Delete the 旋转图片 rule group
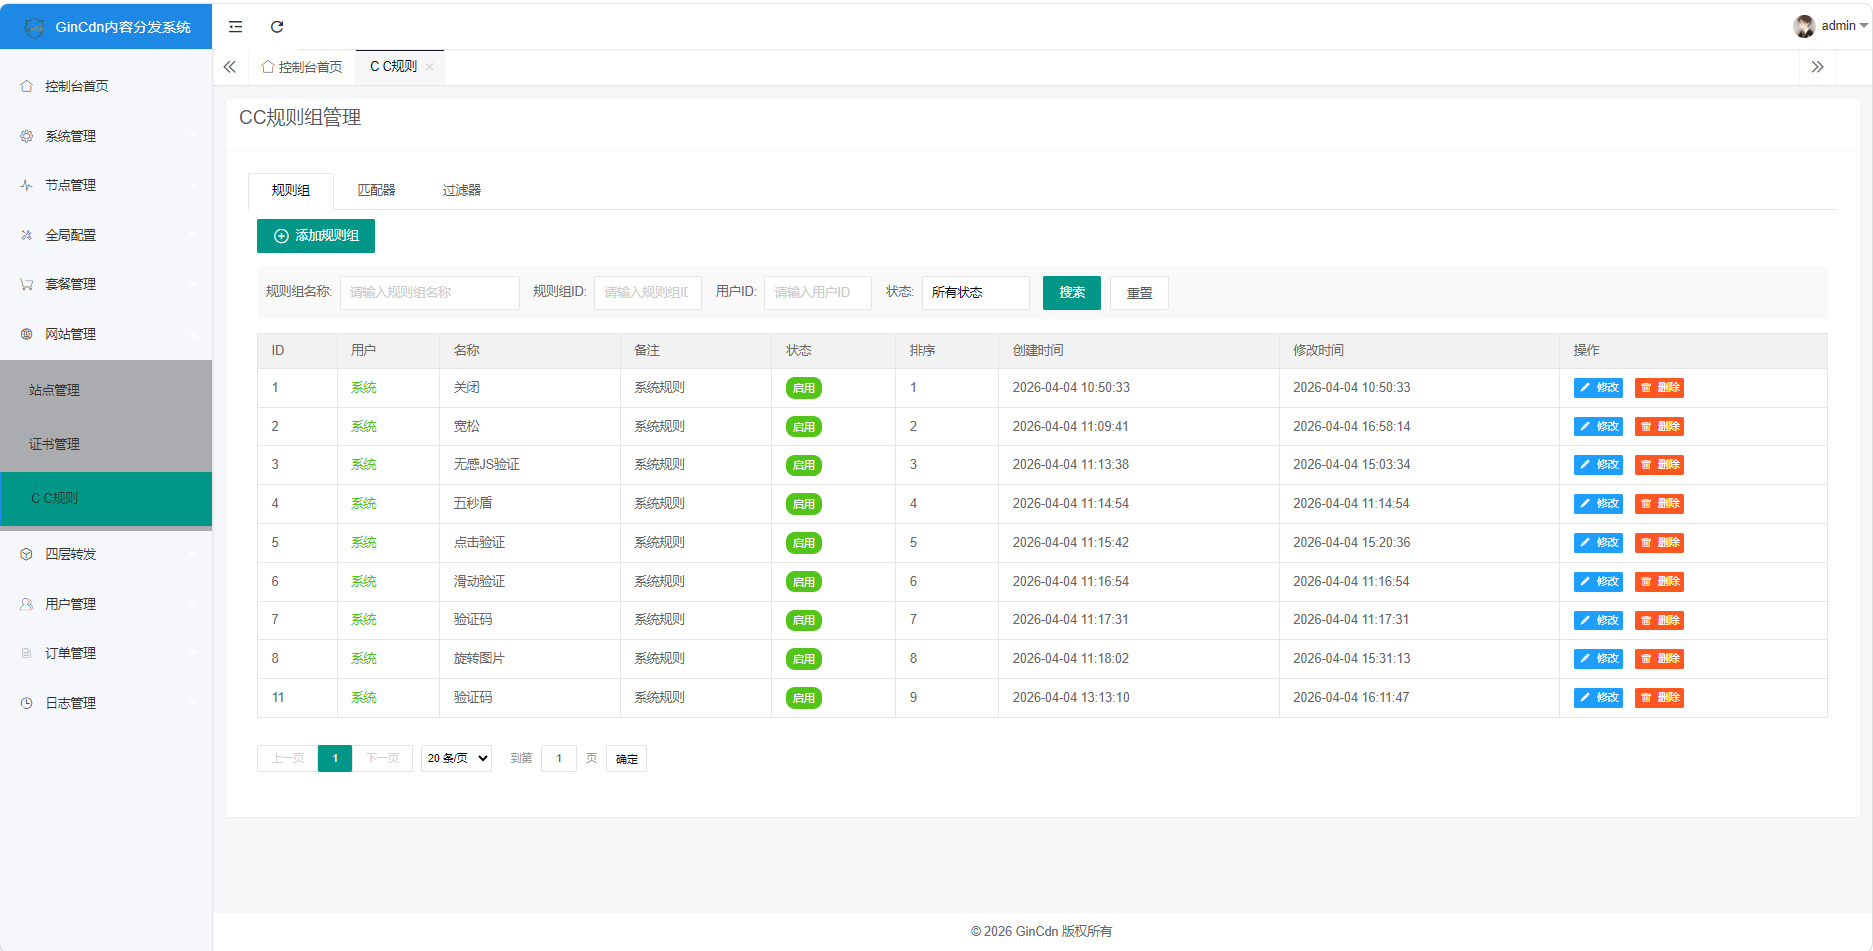This screenshot has width=1873, height=951. coord(1659,659)
